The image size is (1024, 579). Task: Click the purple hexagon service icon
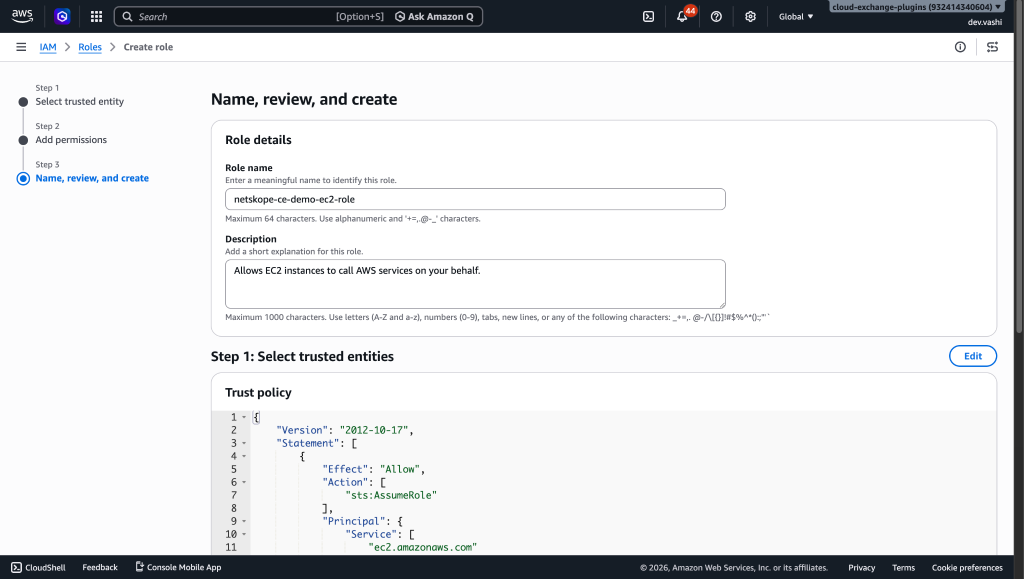tap(62, 16)
